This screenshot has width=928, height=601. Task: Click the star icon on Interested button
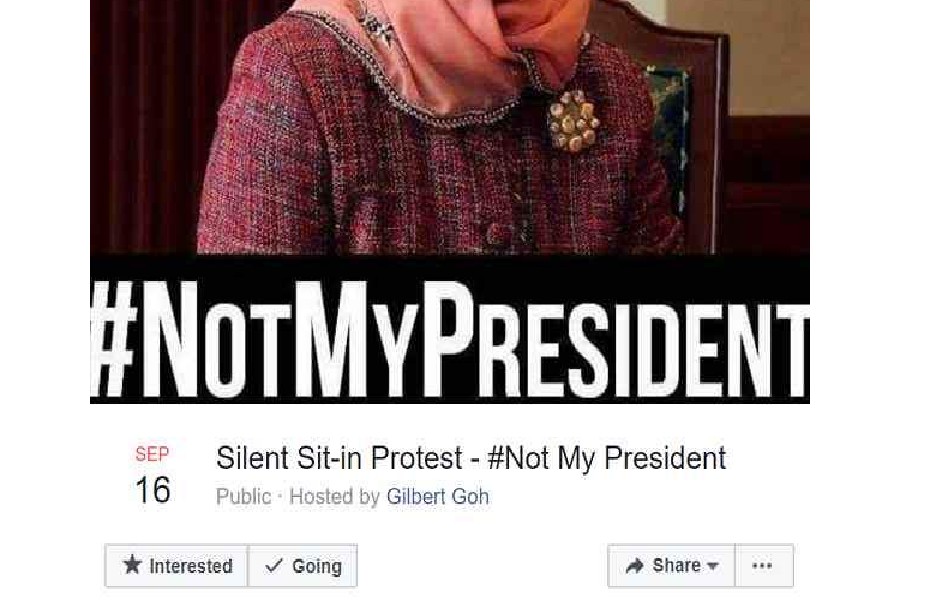pos(133,565)
